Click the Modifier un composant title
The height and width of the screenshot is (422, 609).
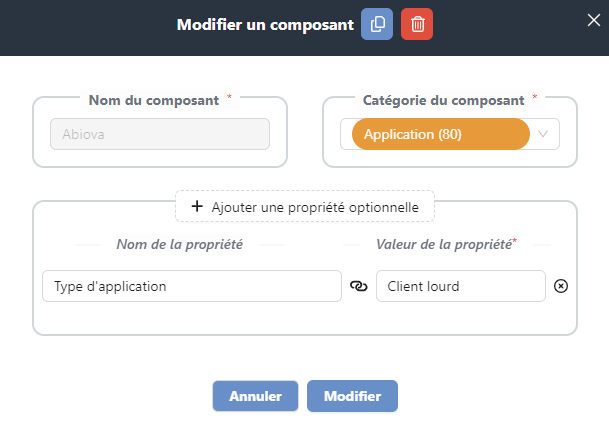(x=264, y=25)
